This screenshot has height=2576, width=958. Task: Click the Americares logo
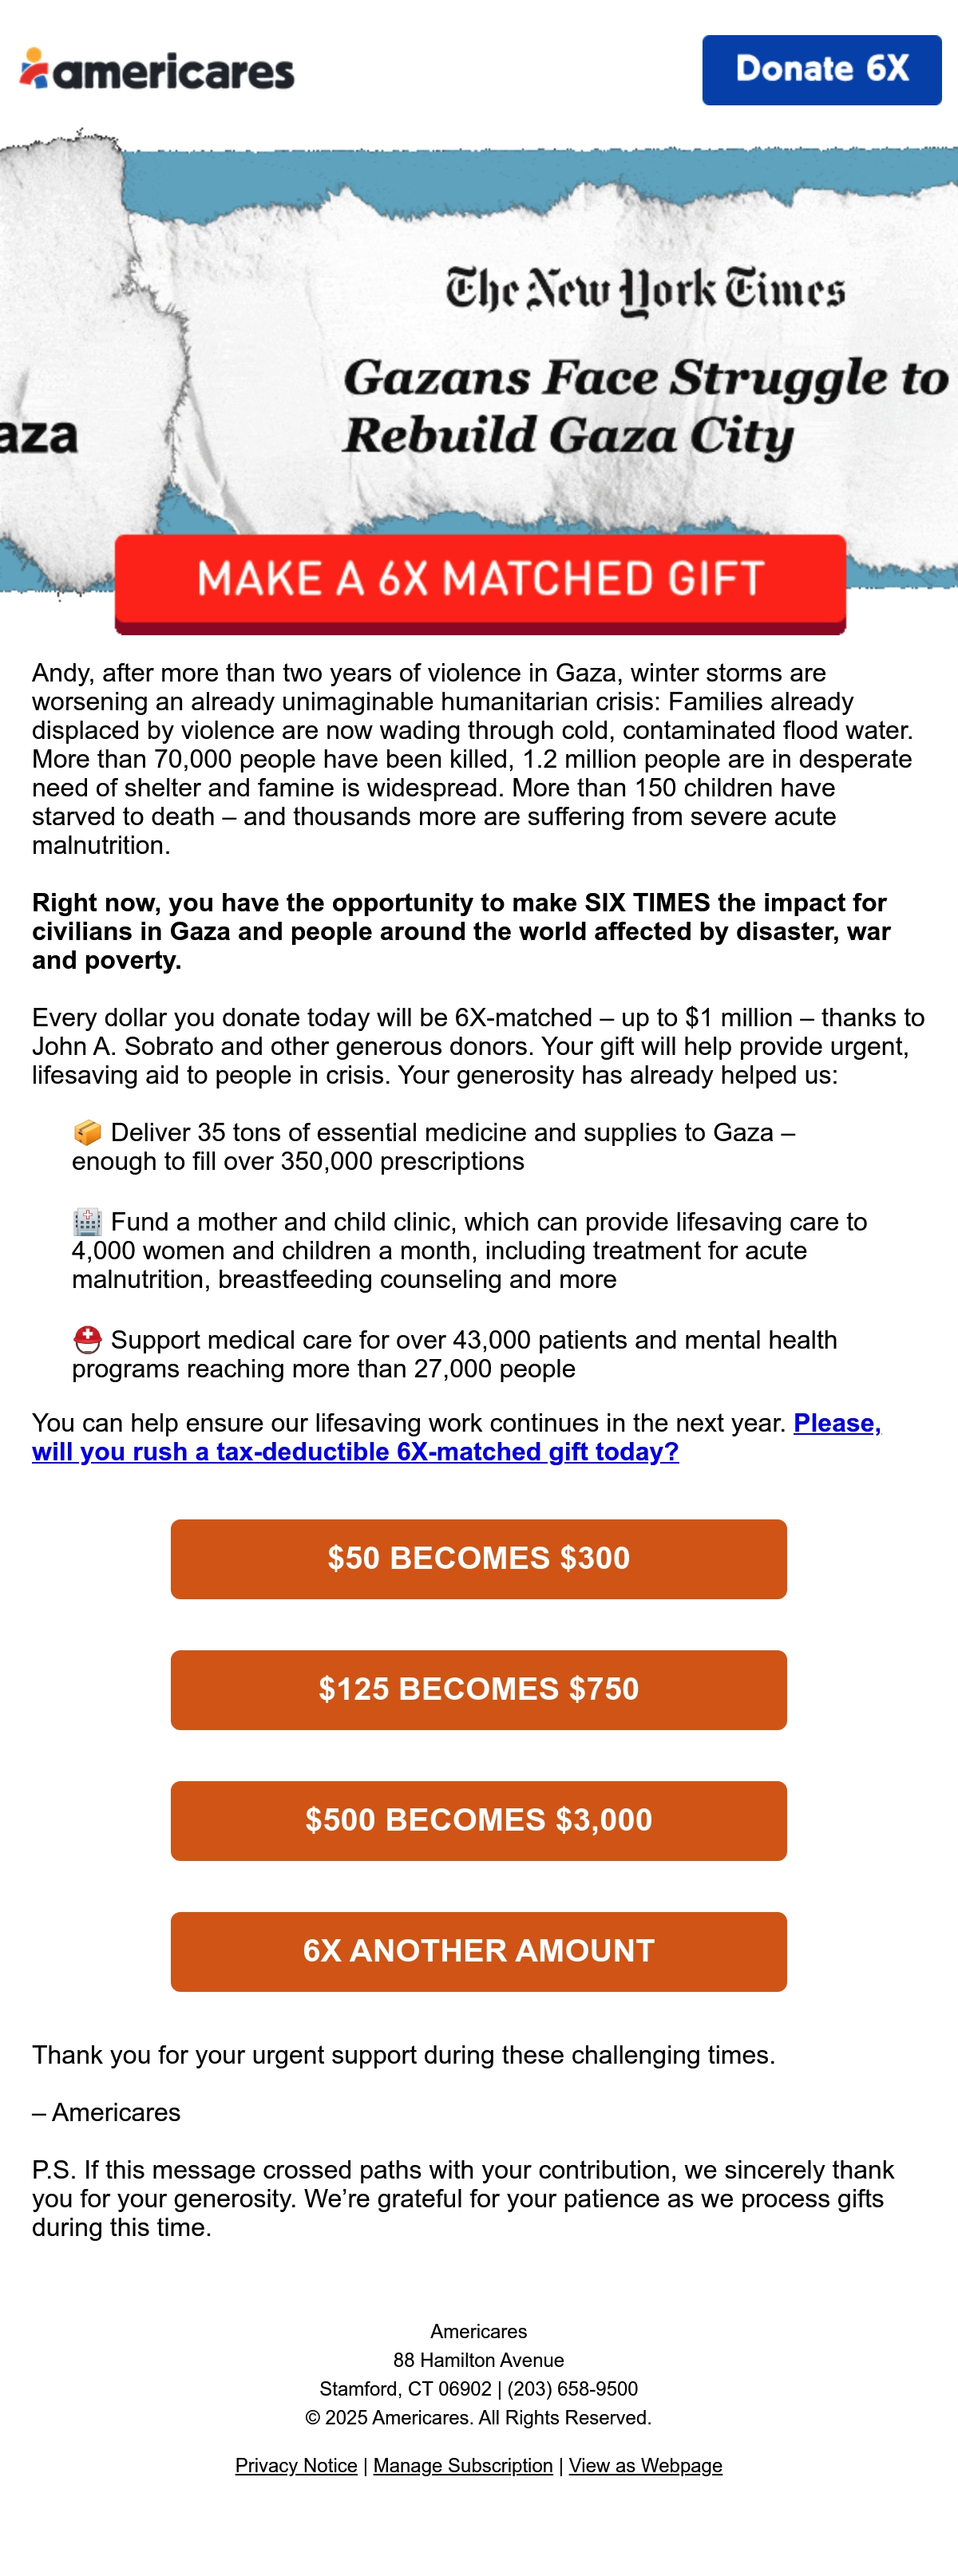(x=157, y=70)
